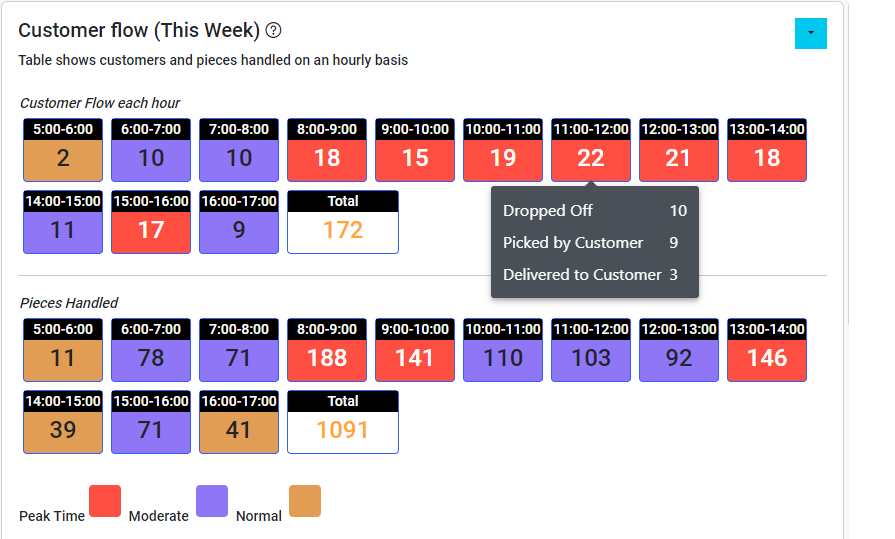
Task: Click the Delivered to Customer tooltip row
Action: (x=595, y=275)
